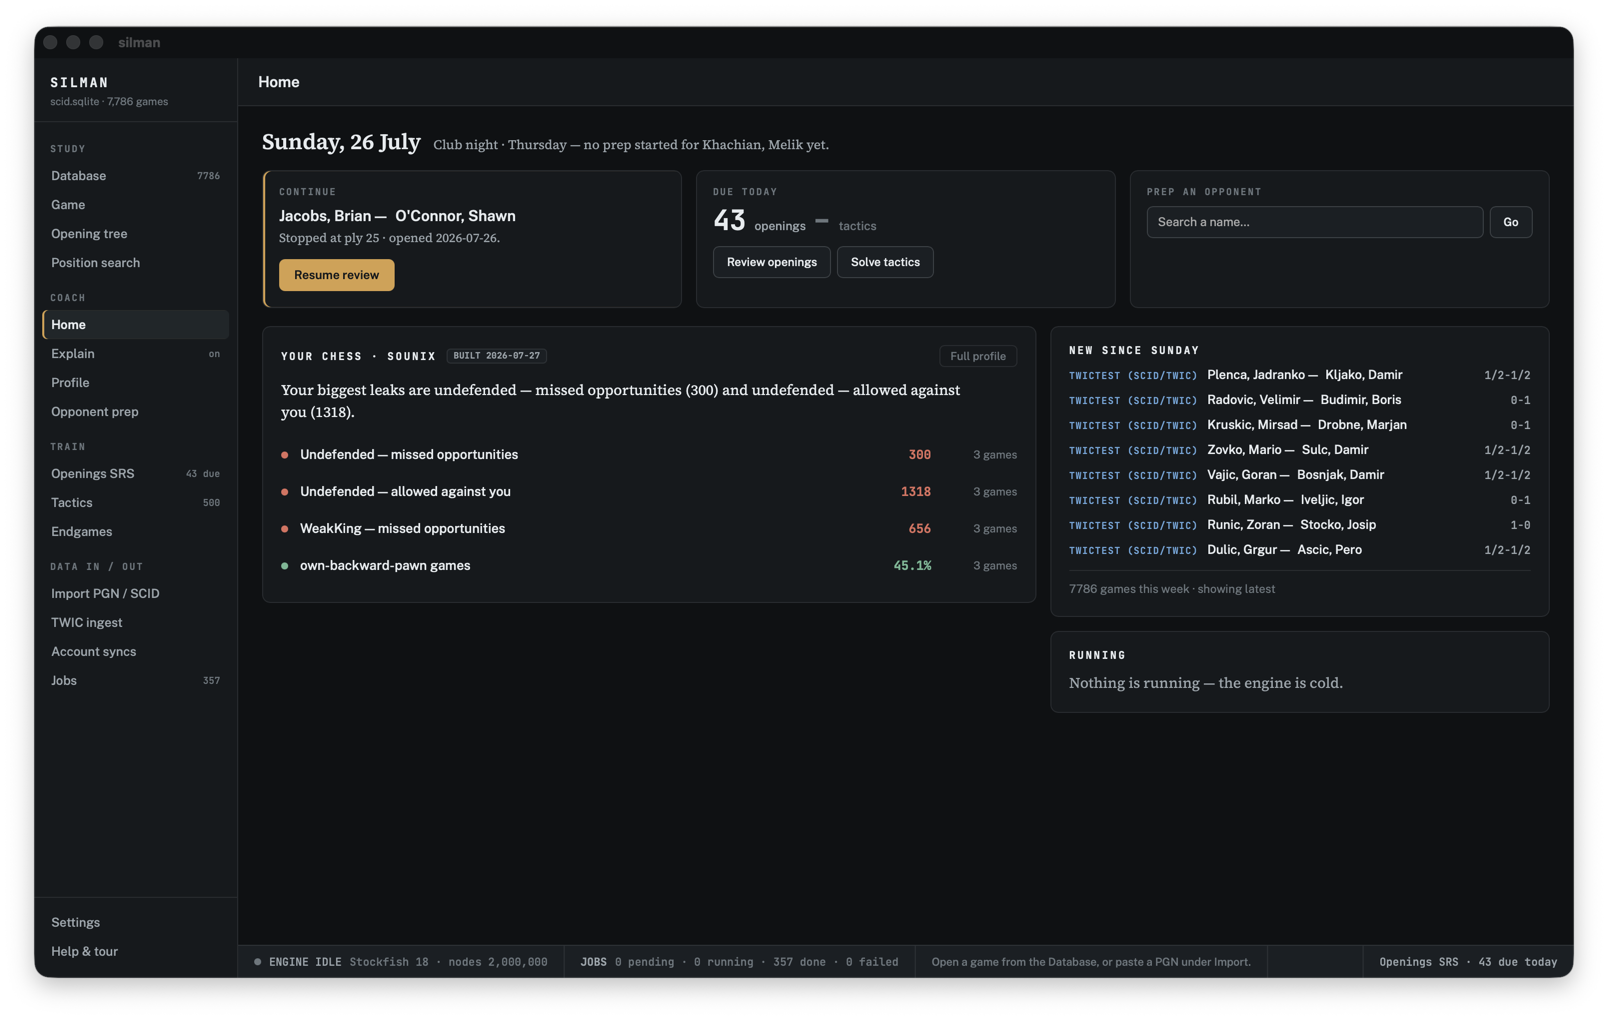Click Review openings
Viewport: 1608px width, 1020px height.
[x=771, y=262]
